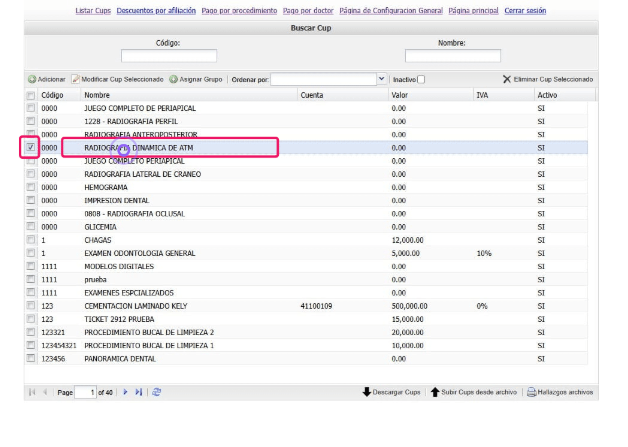Enable the Inactivo checkbox
628x447 pixels.
[421, 79]
